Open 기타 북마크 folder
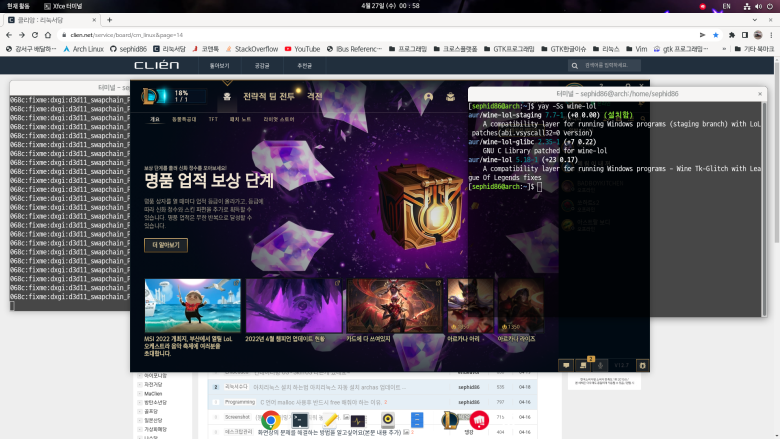Screen dimensions: 780x439 pos(754,49)
